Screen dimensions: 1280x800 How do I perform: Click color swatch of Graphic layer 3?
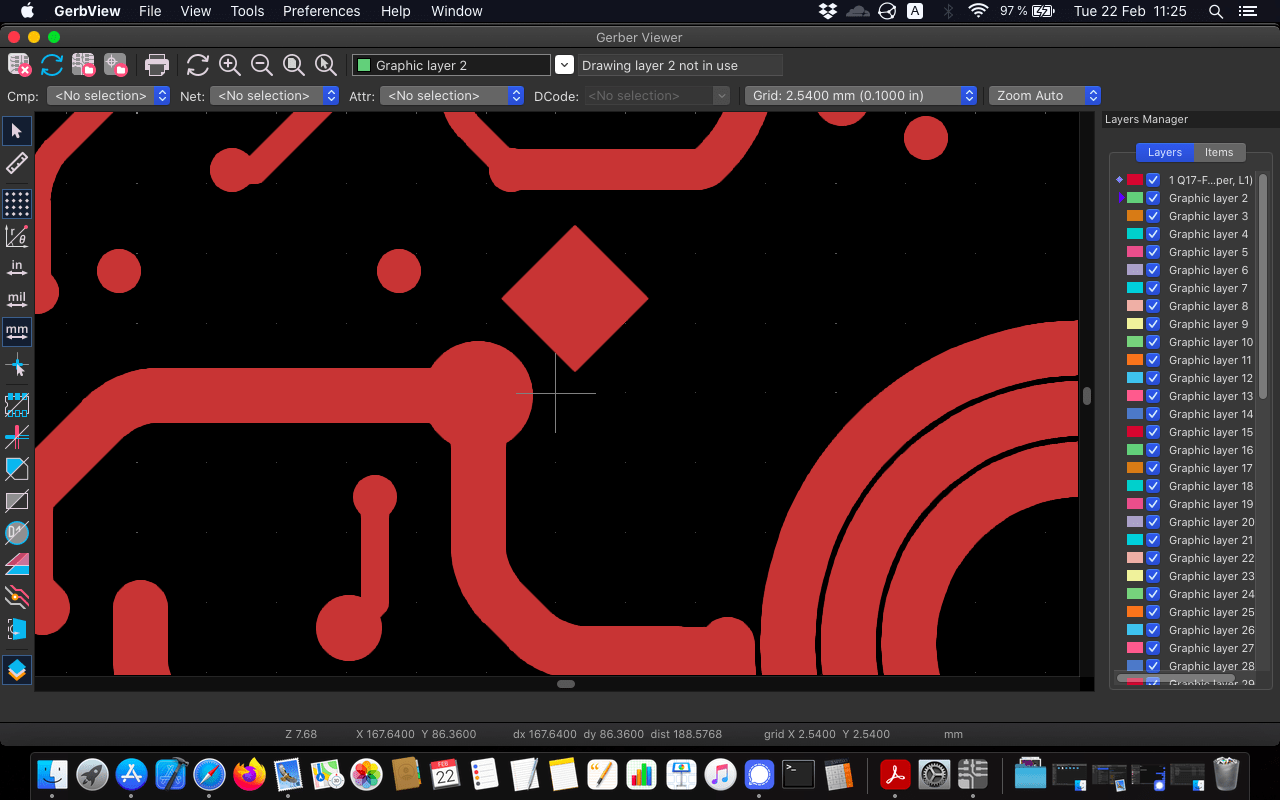tap(1135, 216)
